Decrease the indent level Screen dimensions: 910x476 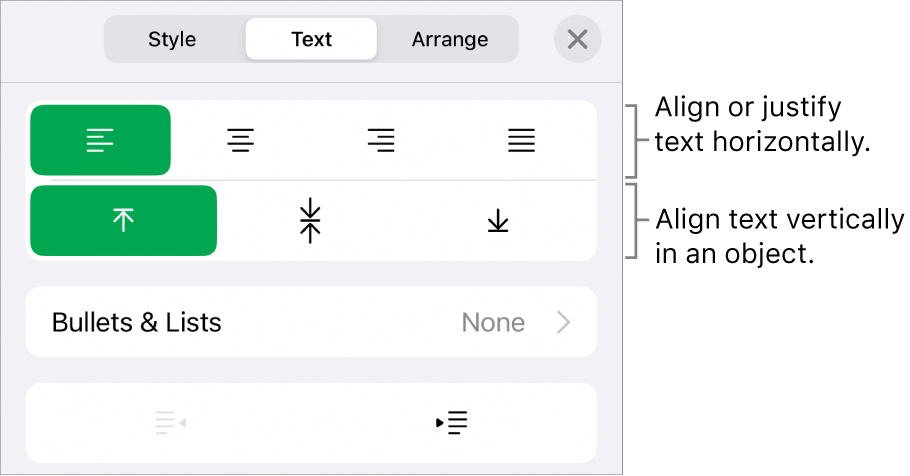click(x=170, y=423)
